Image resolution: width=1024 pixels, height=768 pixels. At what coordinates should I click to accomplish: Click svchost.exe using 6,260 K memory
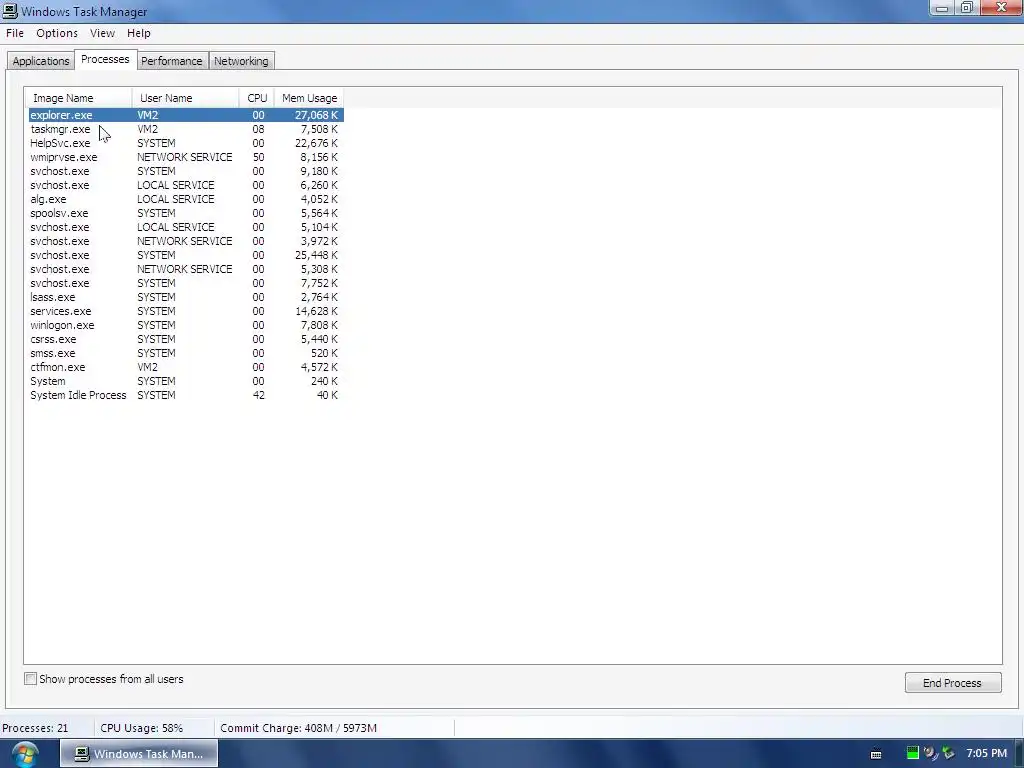point(186,185)
